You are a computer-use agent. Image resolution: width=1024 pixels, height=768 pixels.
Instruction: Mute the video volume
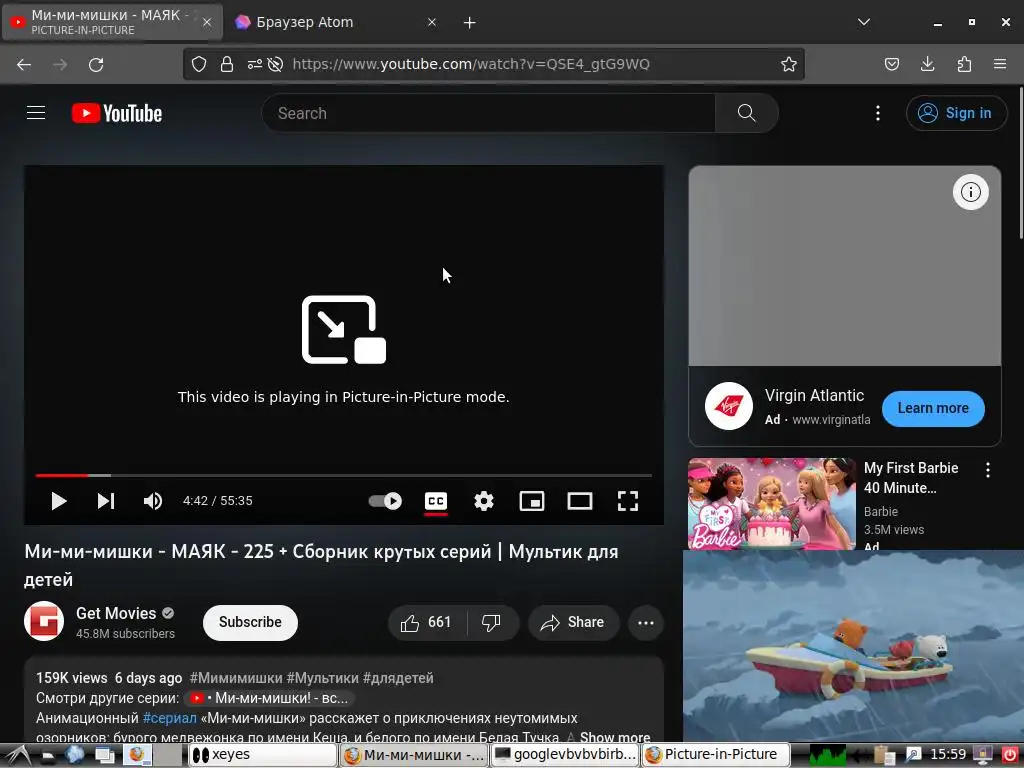click(153, 501)
